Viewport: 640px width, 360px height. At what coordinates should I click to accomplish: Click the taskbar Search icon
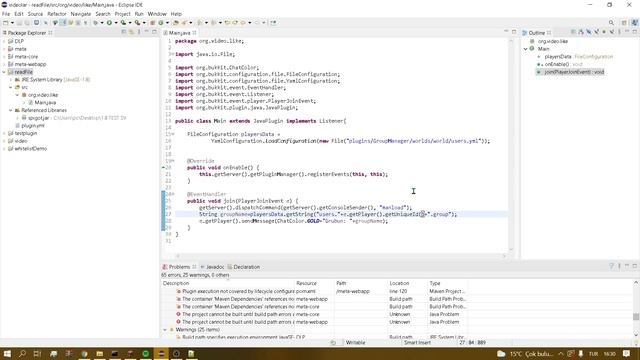[22, 353]
